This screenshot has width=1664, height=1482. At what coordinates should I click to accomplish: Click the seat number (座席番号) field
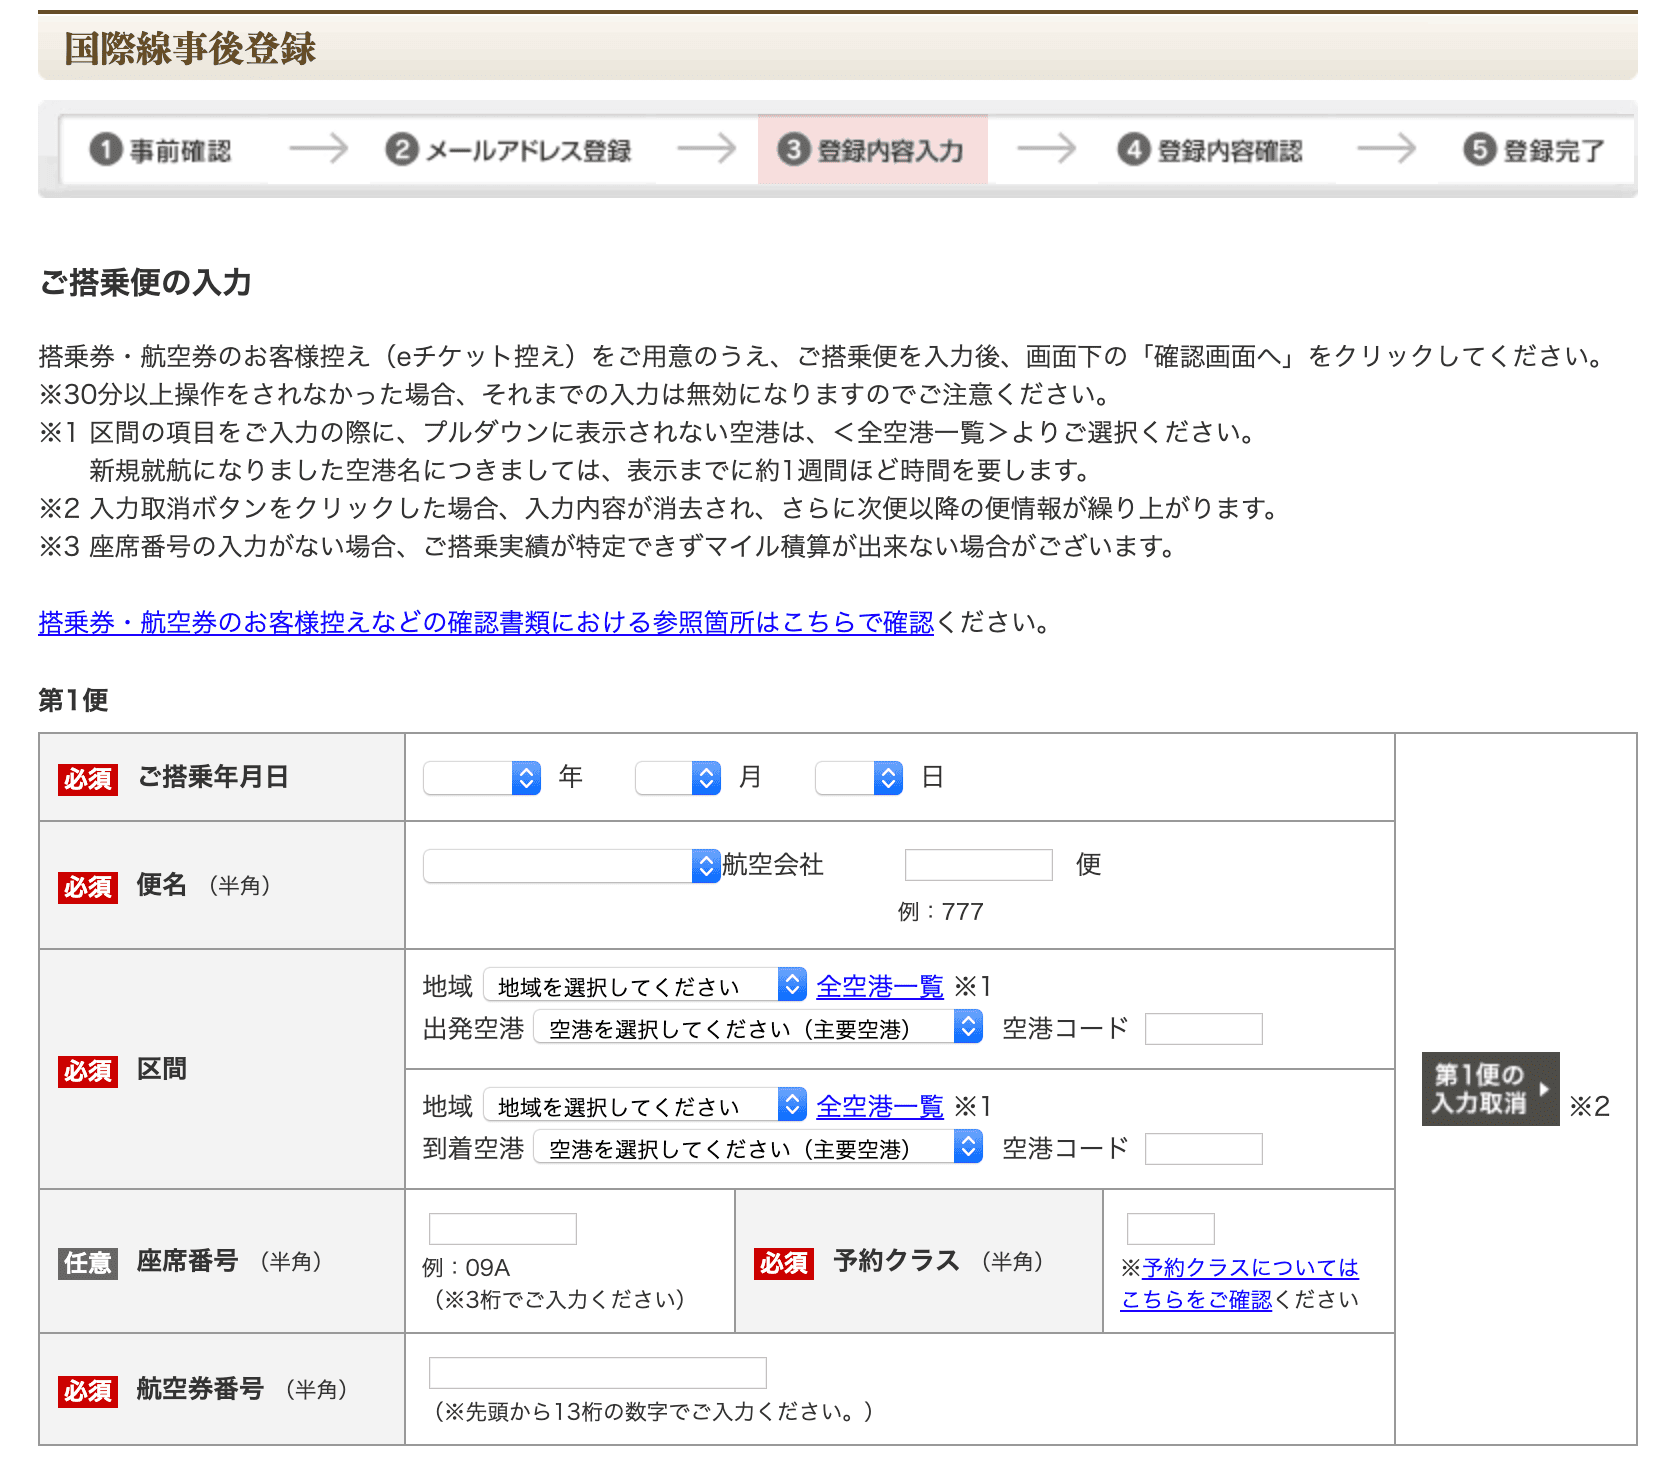tap(502, 1229)
